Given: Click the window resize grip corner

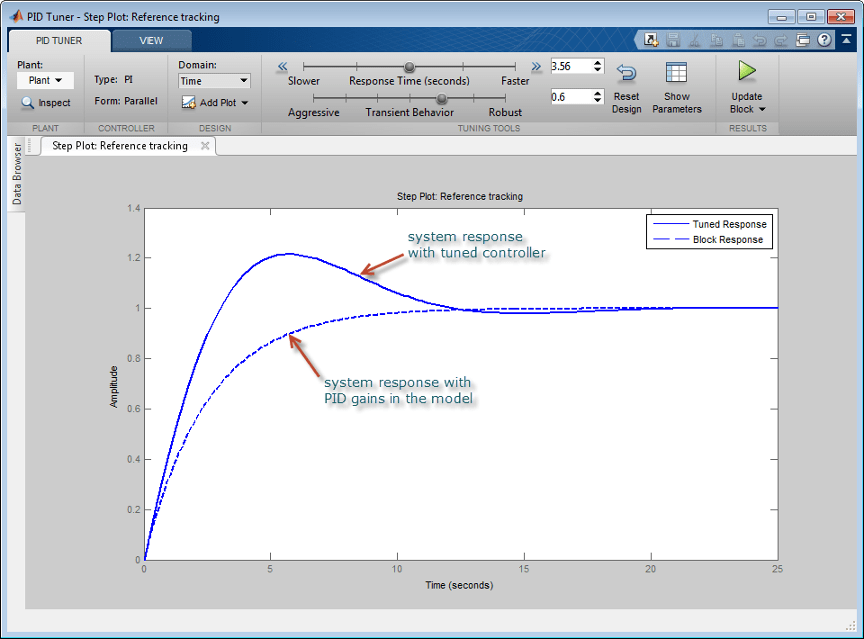Looking at the screenshot, I should tap(850, 626).
